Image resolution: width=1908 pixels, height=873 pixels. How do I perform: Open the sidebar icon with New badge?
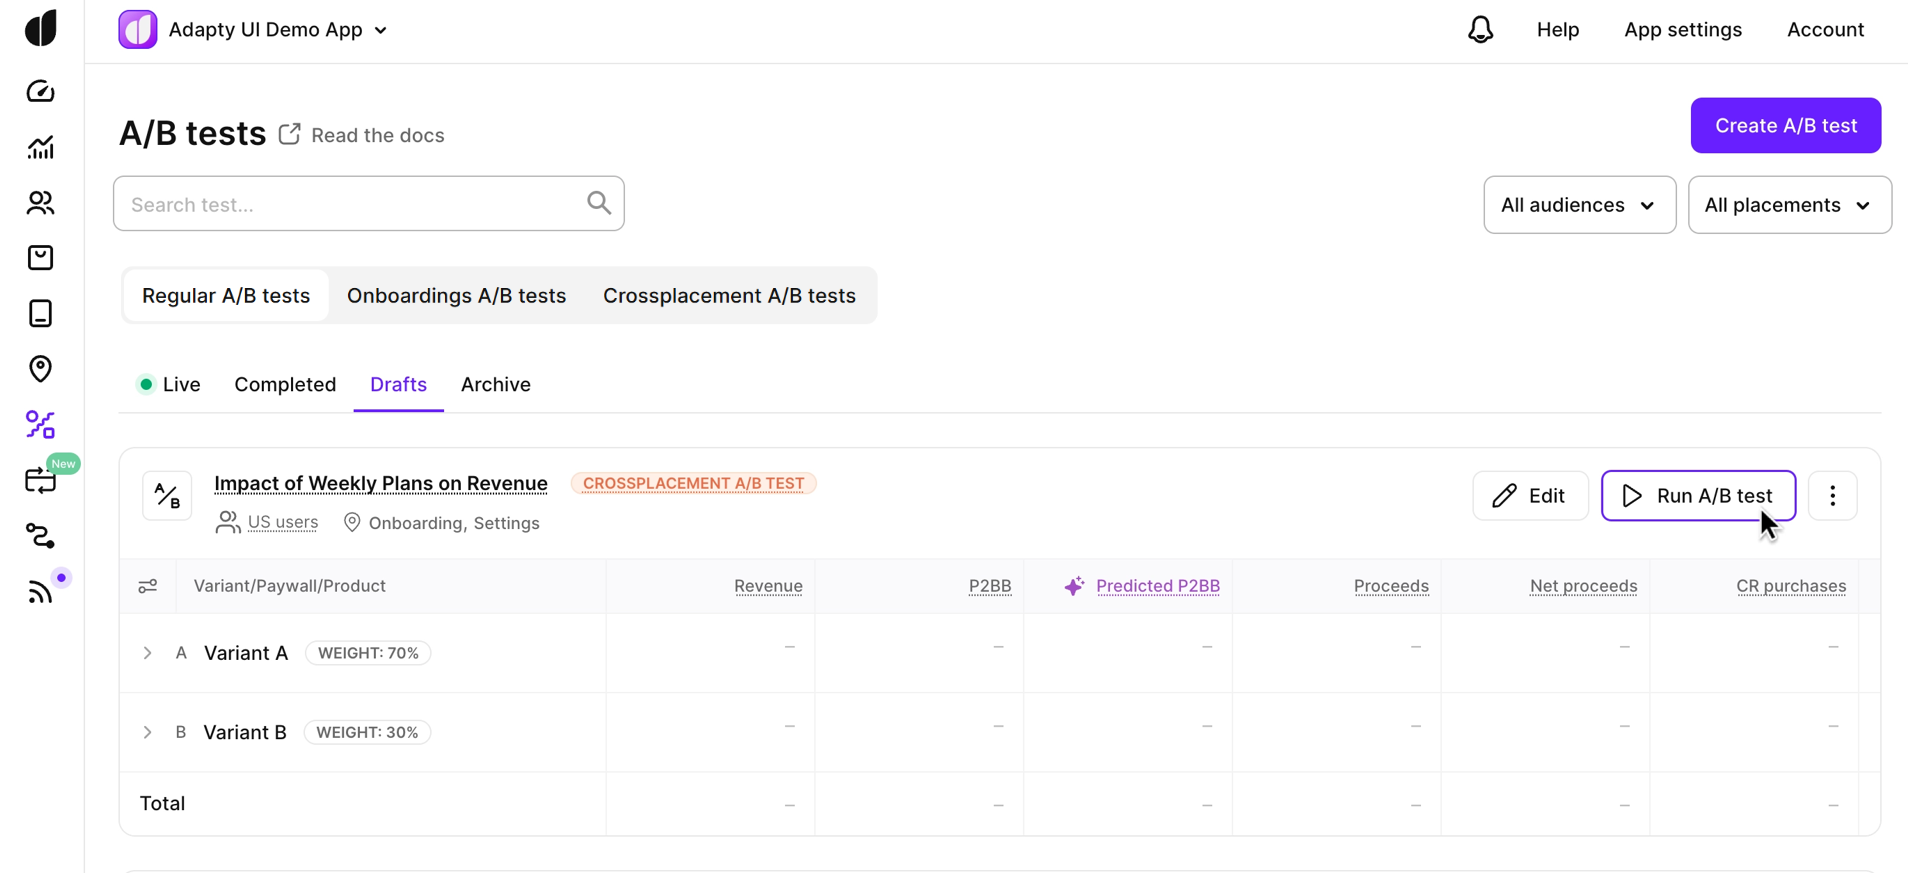[x=41, y=481]
